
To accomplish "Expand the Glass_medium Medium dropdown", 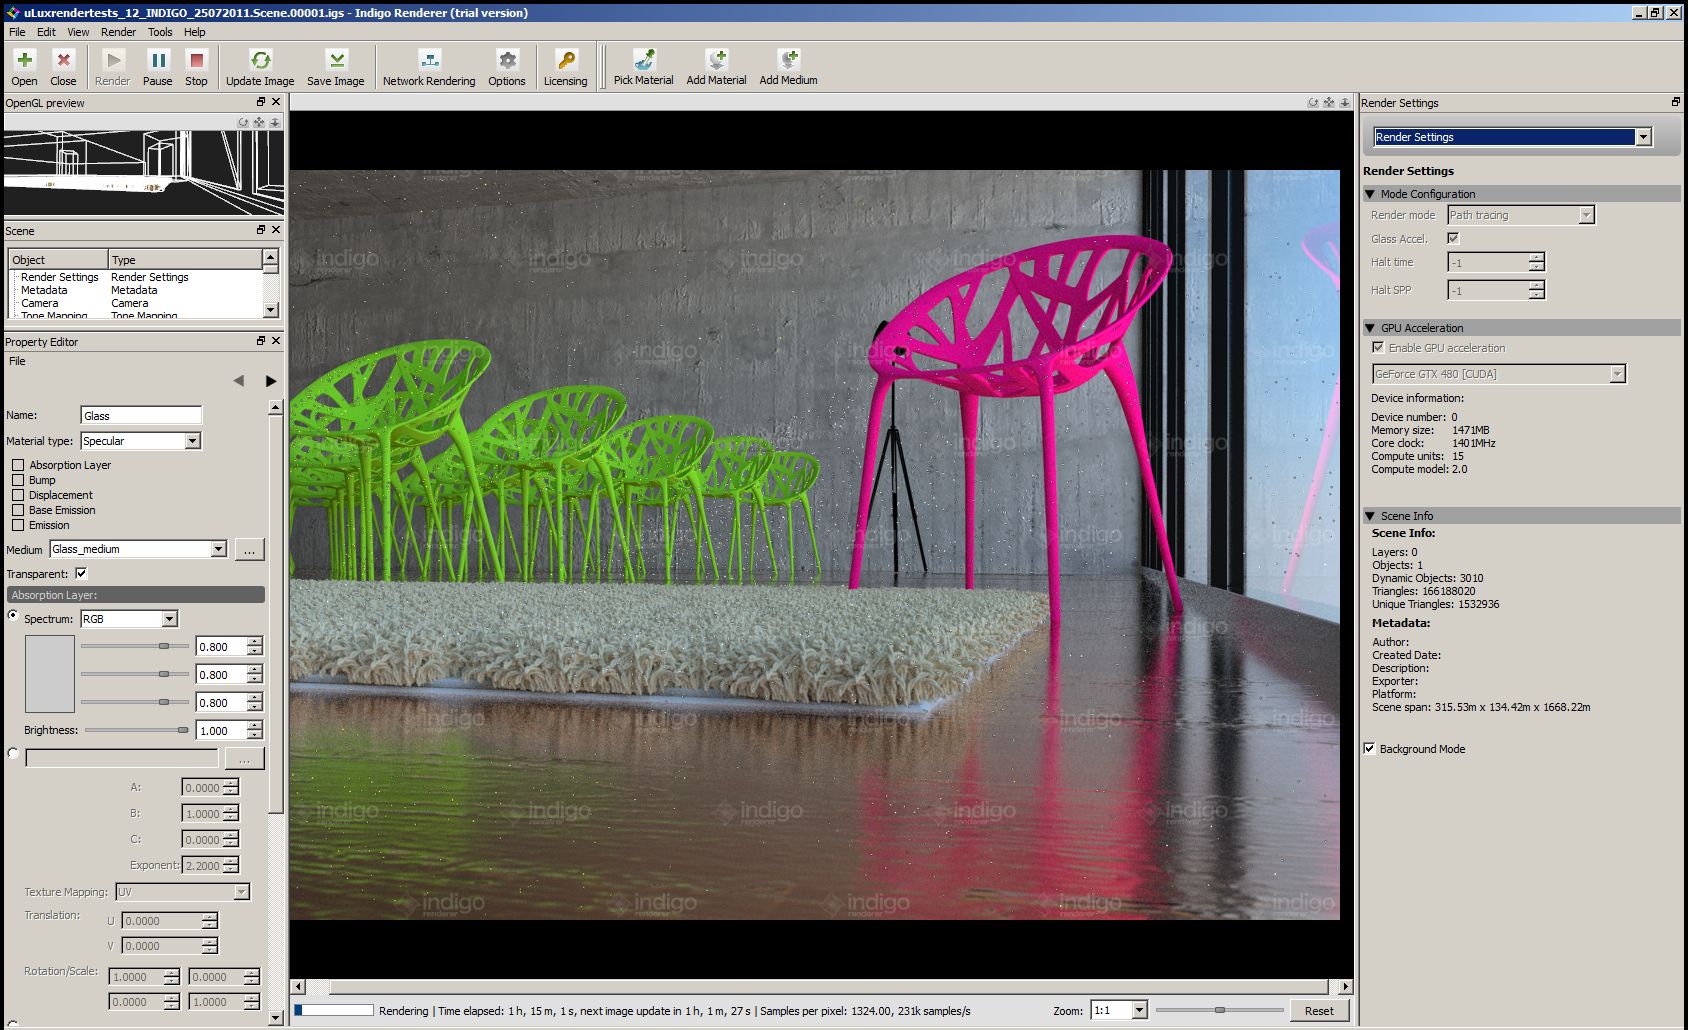I will coord(218,549).
